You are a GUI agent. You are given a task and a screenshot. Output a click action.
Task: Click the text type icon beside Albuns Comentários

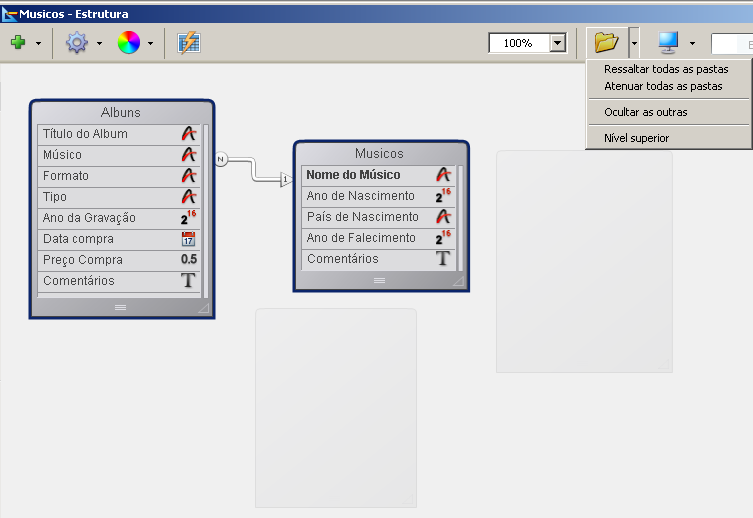pyautogui.click(x=188, y=281)
